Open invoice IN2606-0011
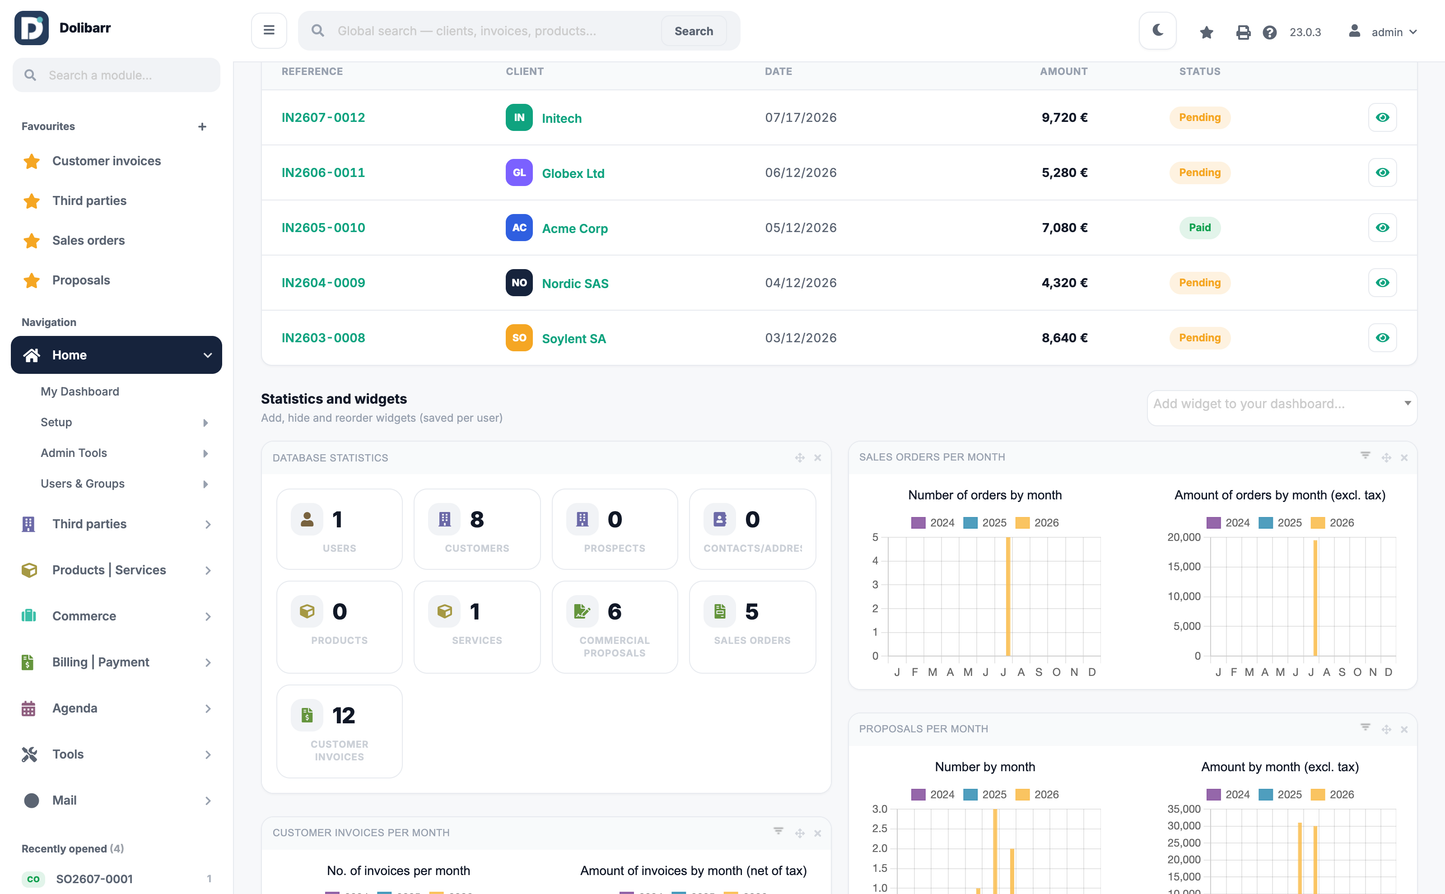Screen dimensions: 1445x894 click(x=323, y=173)
